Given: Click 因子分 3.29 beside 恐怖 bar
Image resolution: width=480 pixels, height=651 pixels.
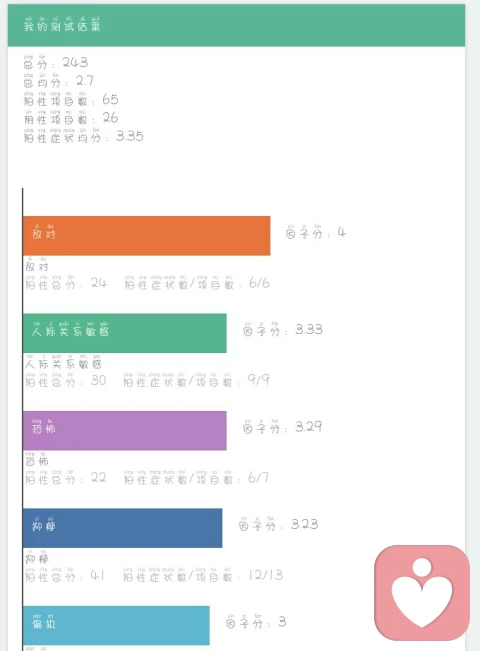Looking at the screenshot, I should tap(282, 426).
